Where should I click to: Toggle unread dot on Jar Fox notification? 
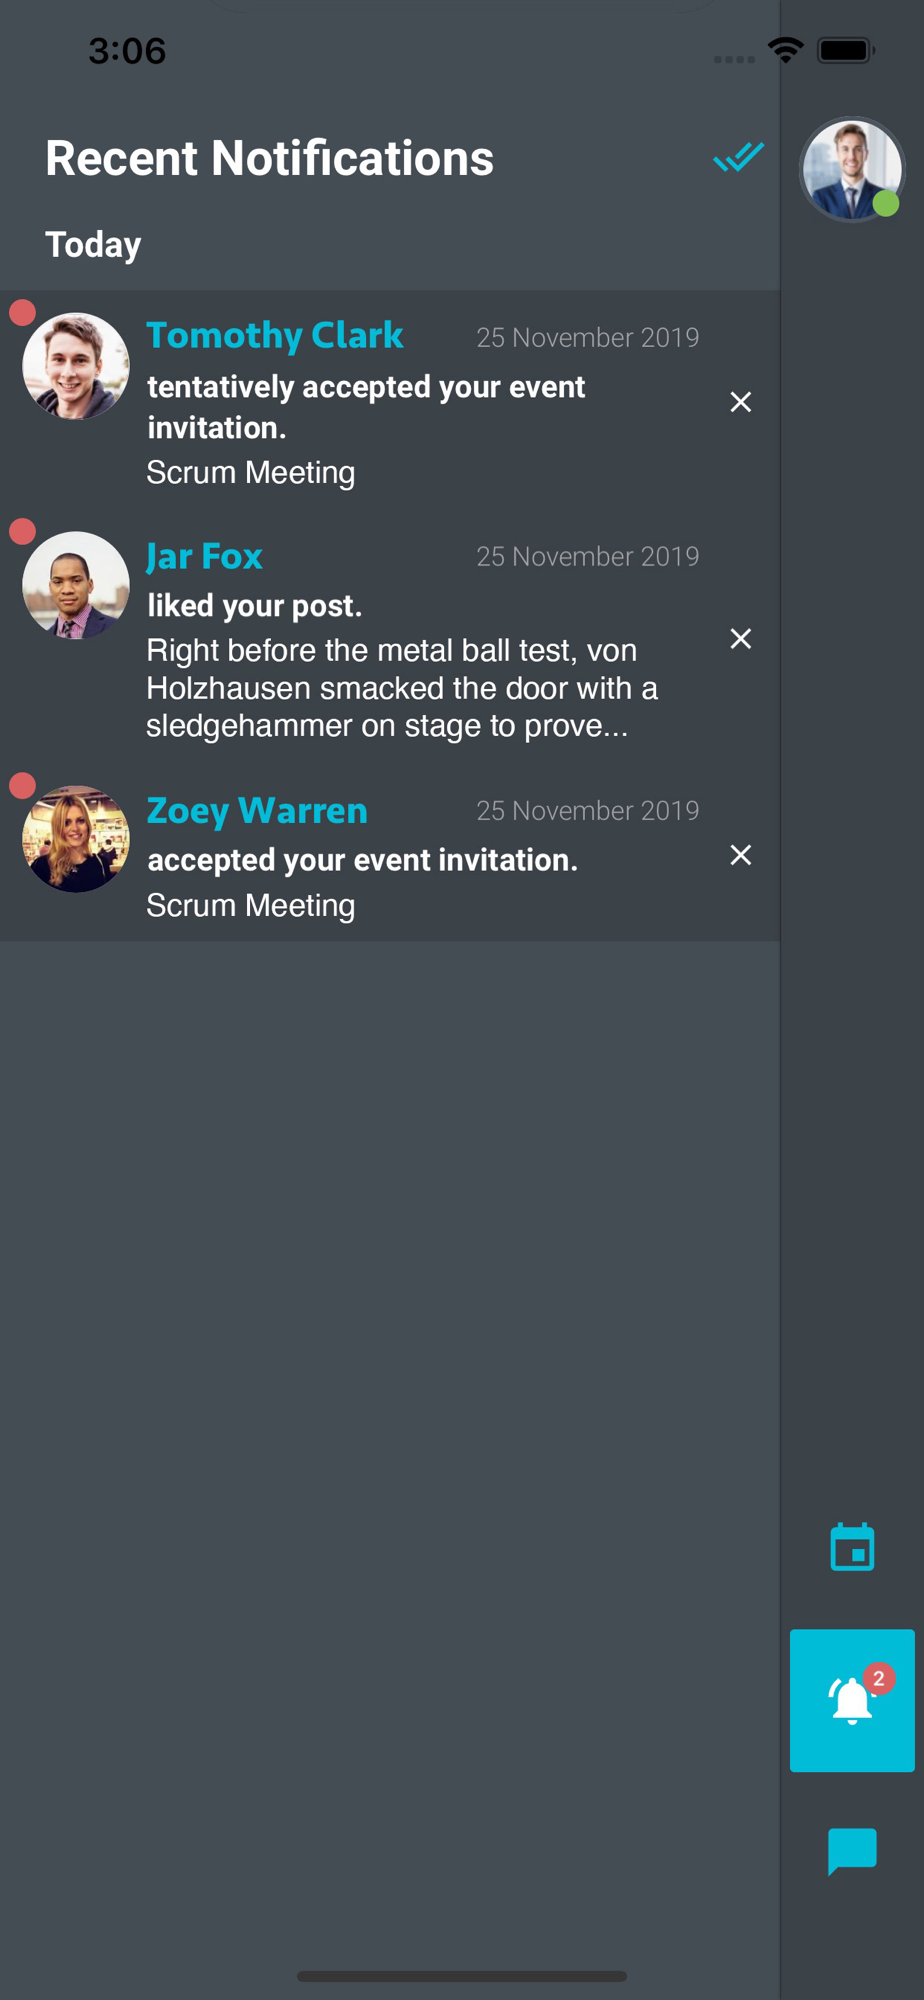[22, 531]
